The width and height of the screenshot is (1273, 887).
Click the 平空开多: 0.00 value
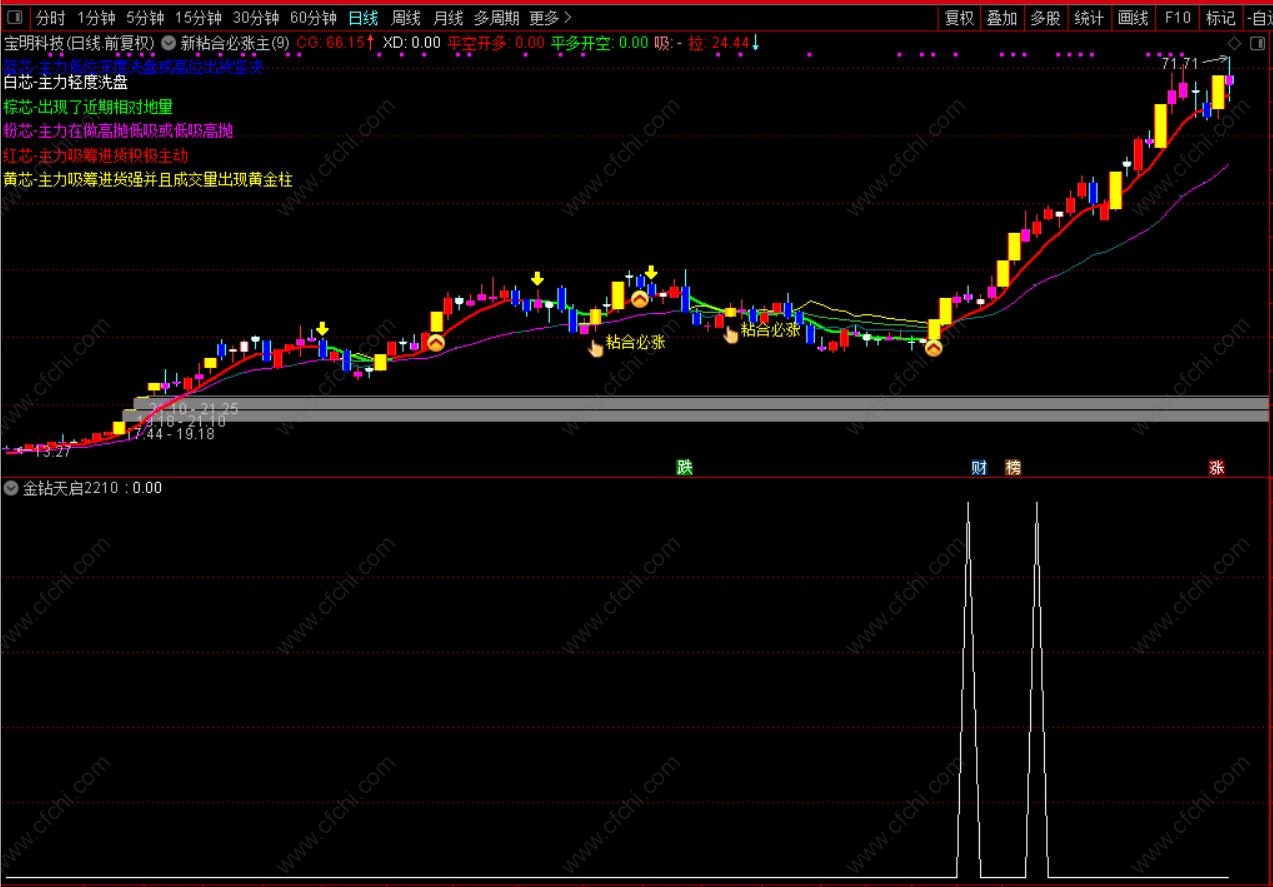[x=496, y=43]
